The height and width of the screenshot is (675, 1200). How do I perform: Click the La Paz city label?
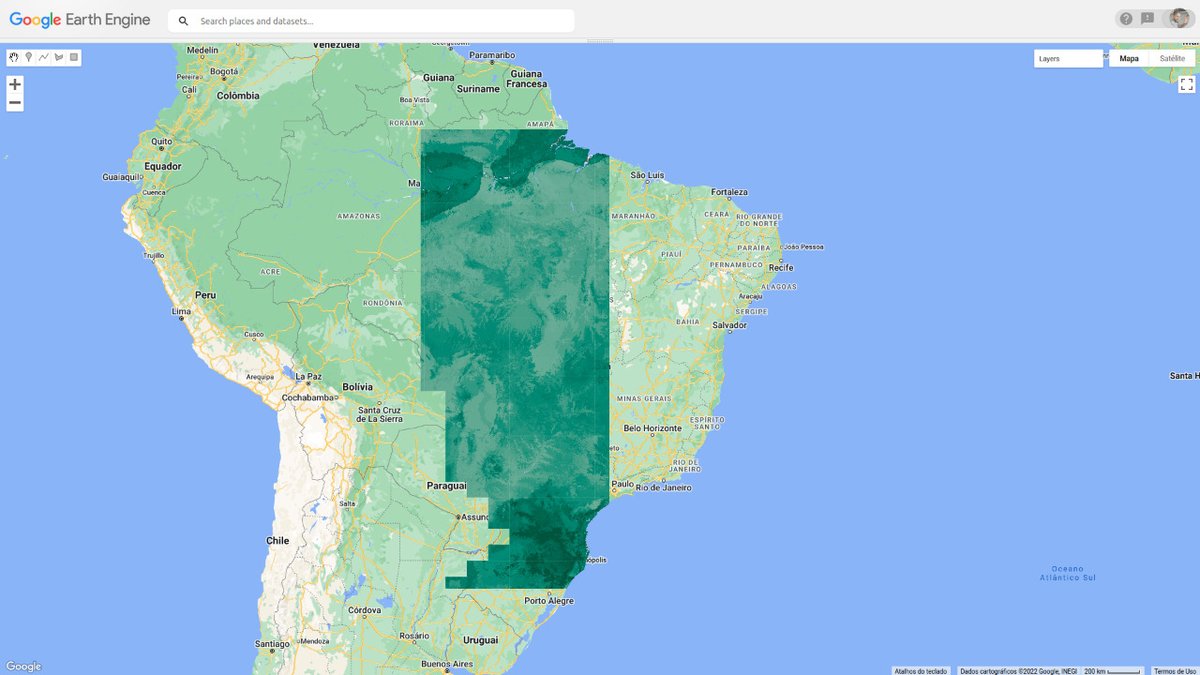click(x=309, y=377)
